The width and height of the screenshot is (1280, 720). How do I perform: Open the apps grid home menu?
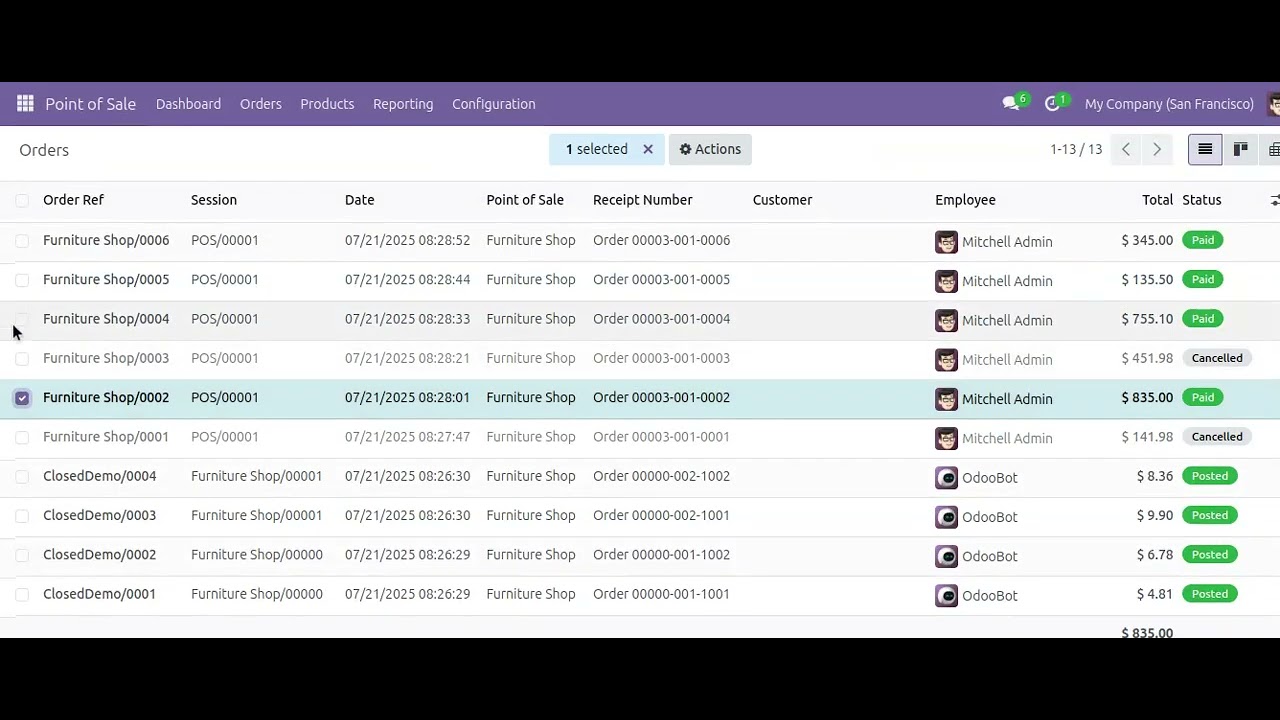click(25, 104)
